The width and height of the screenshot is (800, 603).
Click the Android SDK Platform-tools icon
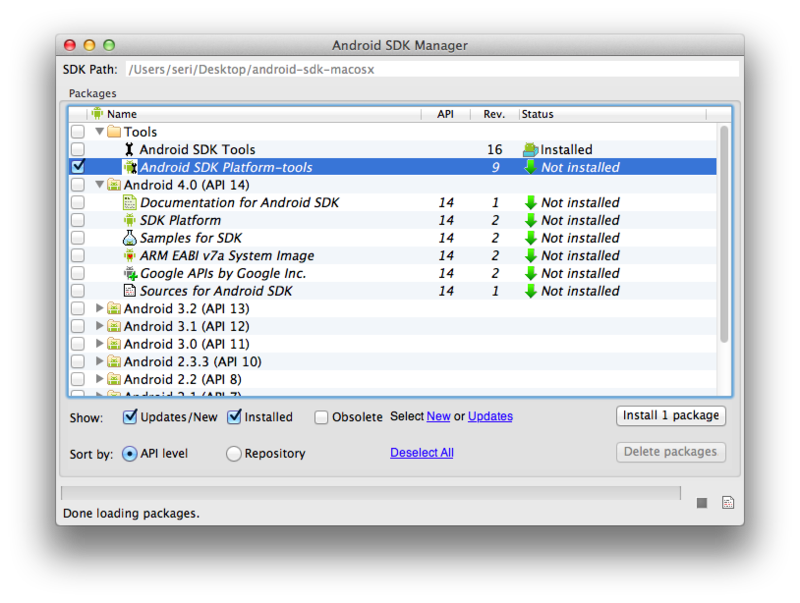click(x=130, y=167)
